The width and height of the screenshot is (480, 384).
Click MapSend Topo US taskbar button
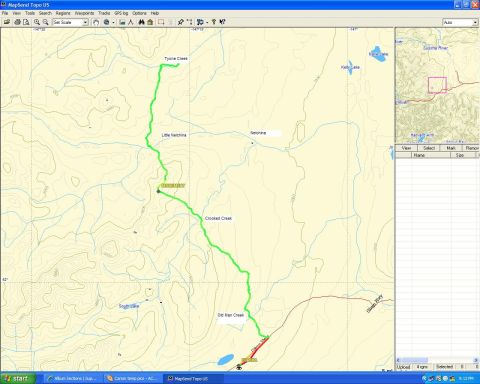point(192,378)
